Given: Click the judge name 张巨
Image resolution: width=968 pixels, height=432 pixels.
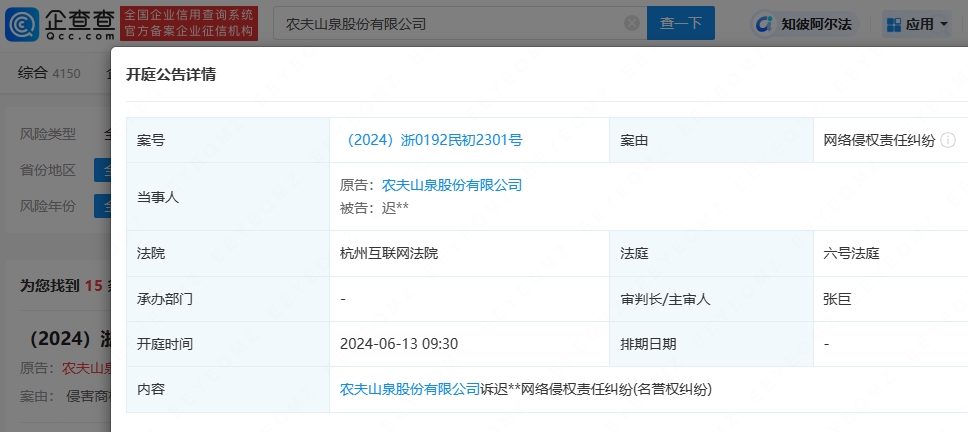Looking at the screenshot, I should pyautogui.click(x=837, y=299).
